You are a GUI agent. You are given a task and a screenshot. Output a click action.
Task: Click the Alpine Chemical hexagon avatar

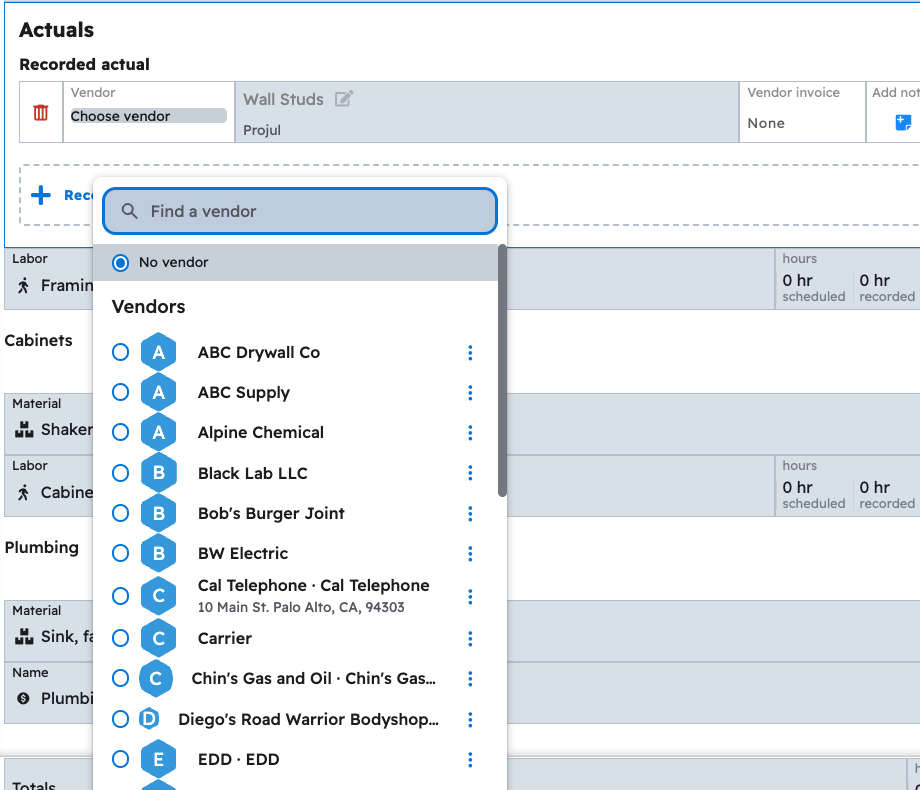[158, 433]
